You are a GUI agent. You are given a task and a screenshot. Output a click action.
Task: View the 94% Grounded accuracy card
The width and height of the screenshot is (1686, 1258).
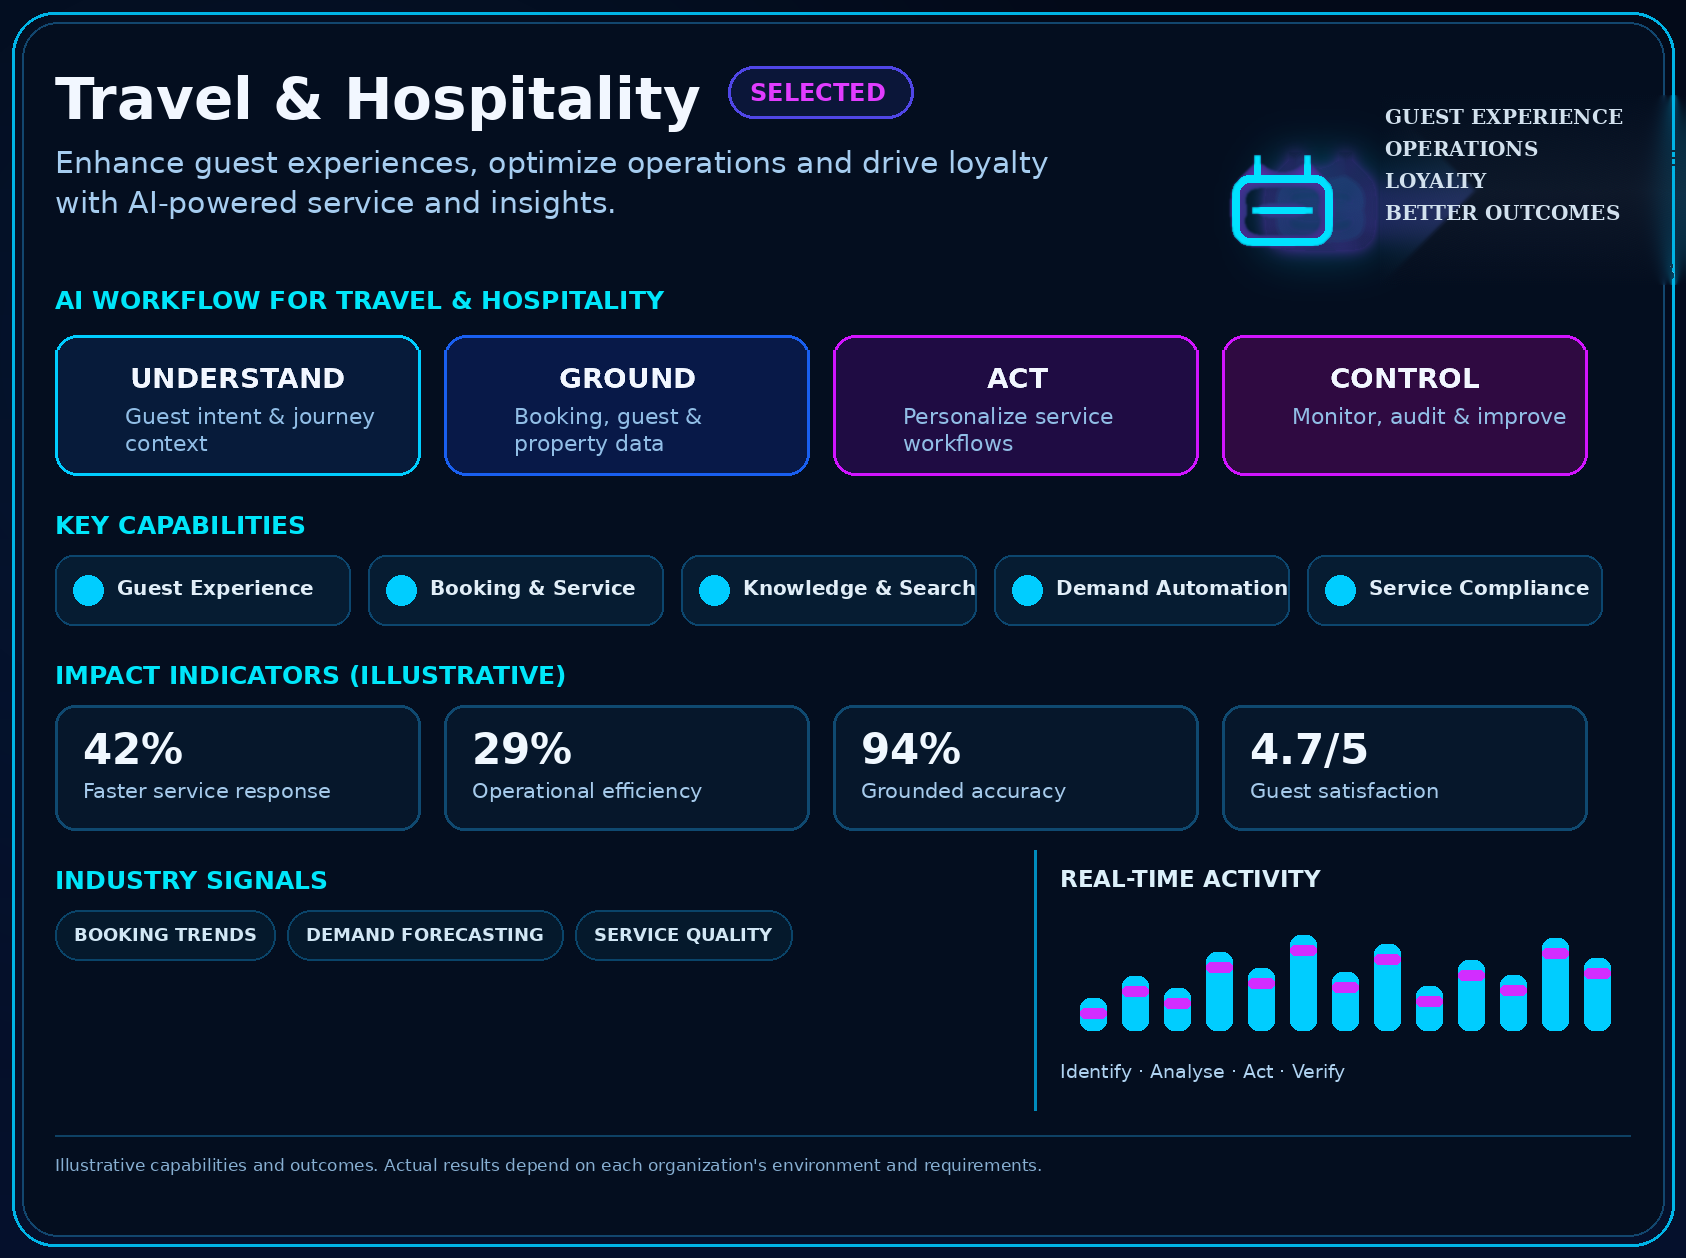[x=1016, y=768]
